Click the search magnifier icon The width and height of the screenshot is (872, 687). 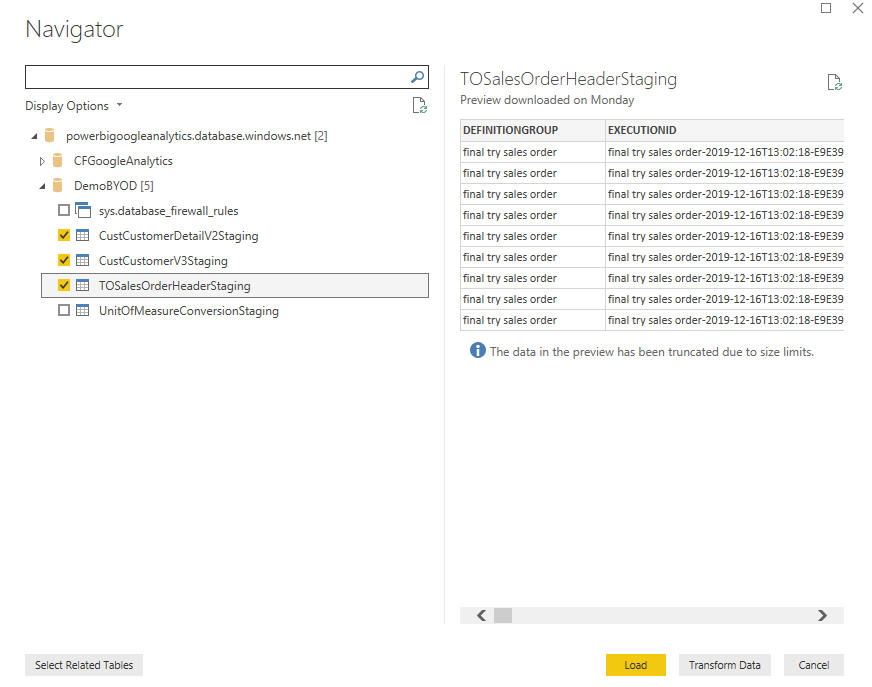[418, 77]
